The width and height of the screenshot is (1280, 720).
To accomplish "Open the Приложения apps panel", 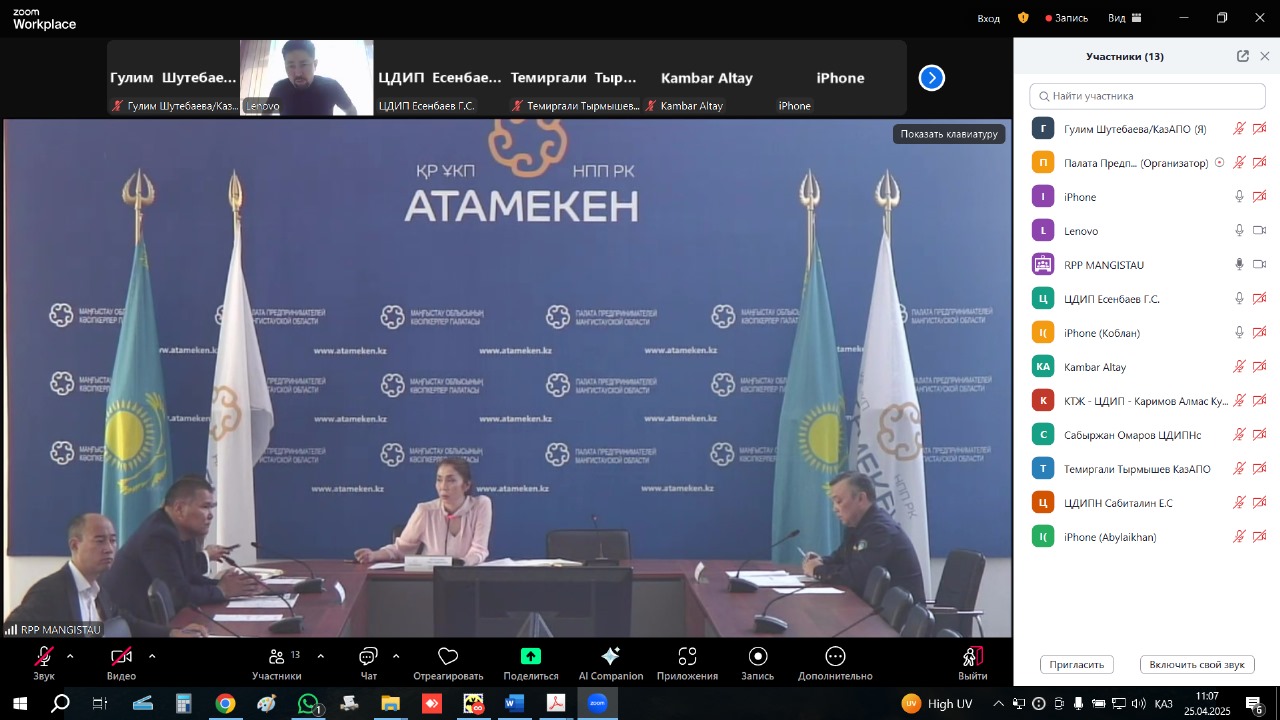I will (x=687, y=664).
